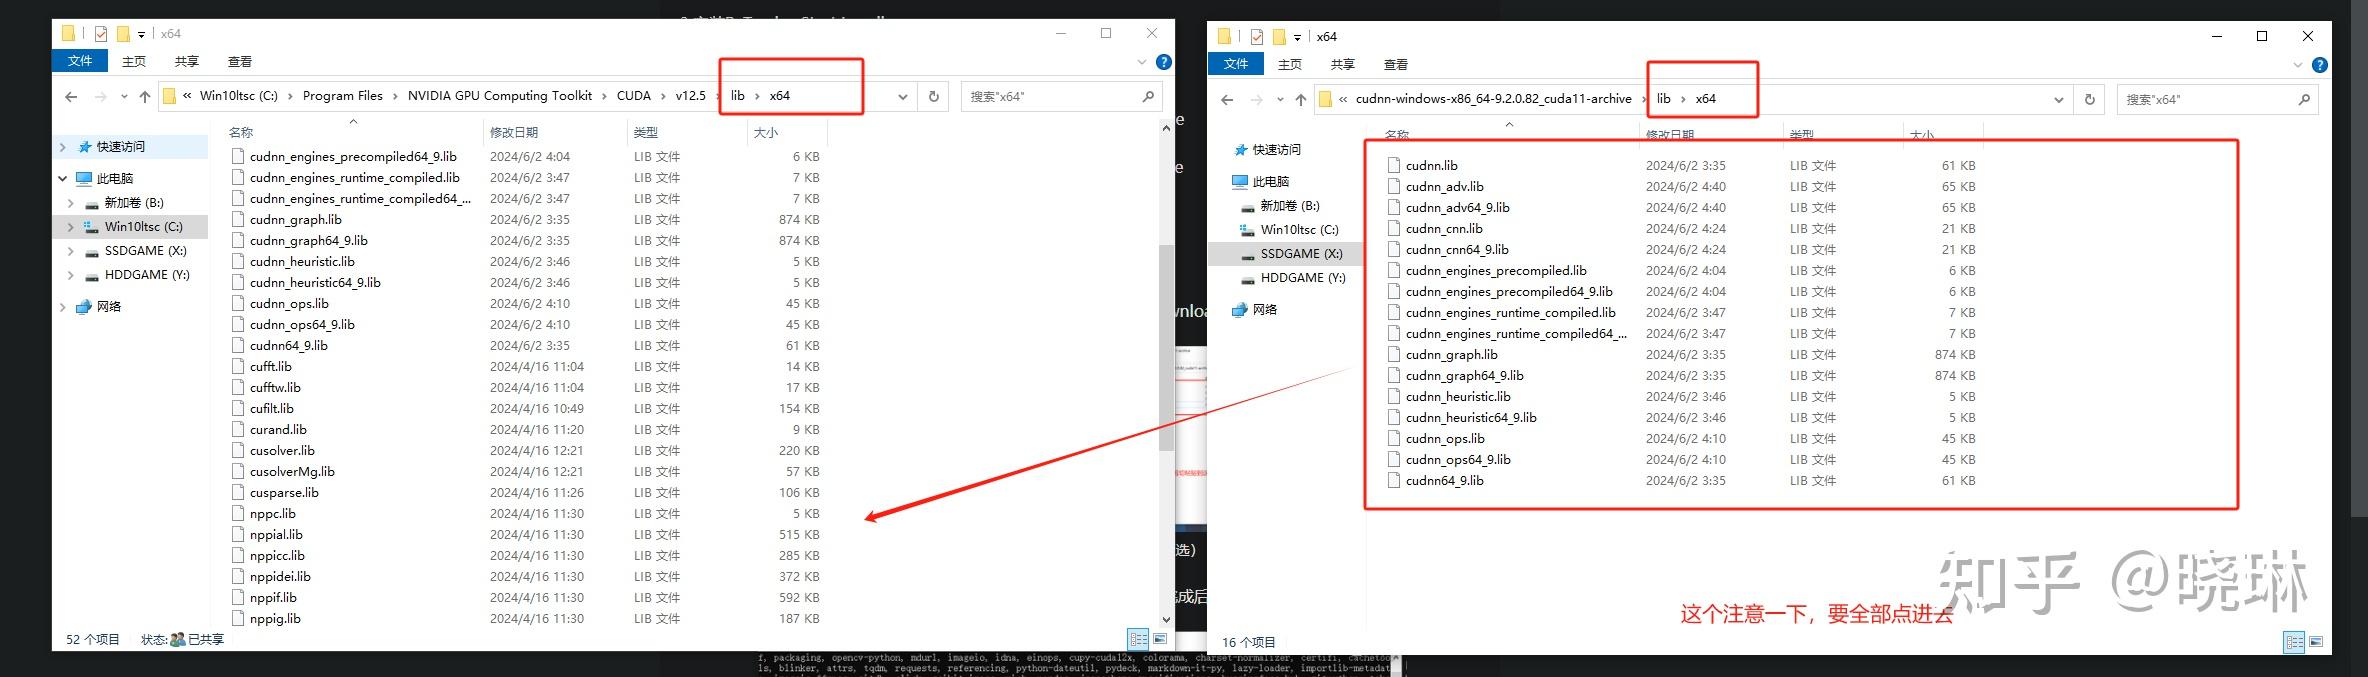
Task: Click the cudnn-windows archive breadcrumb segment
Action: coord(1494,99)
